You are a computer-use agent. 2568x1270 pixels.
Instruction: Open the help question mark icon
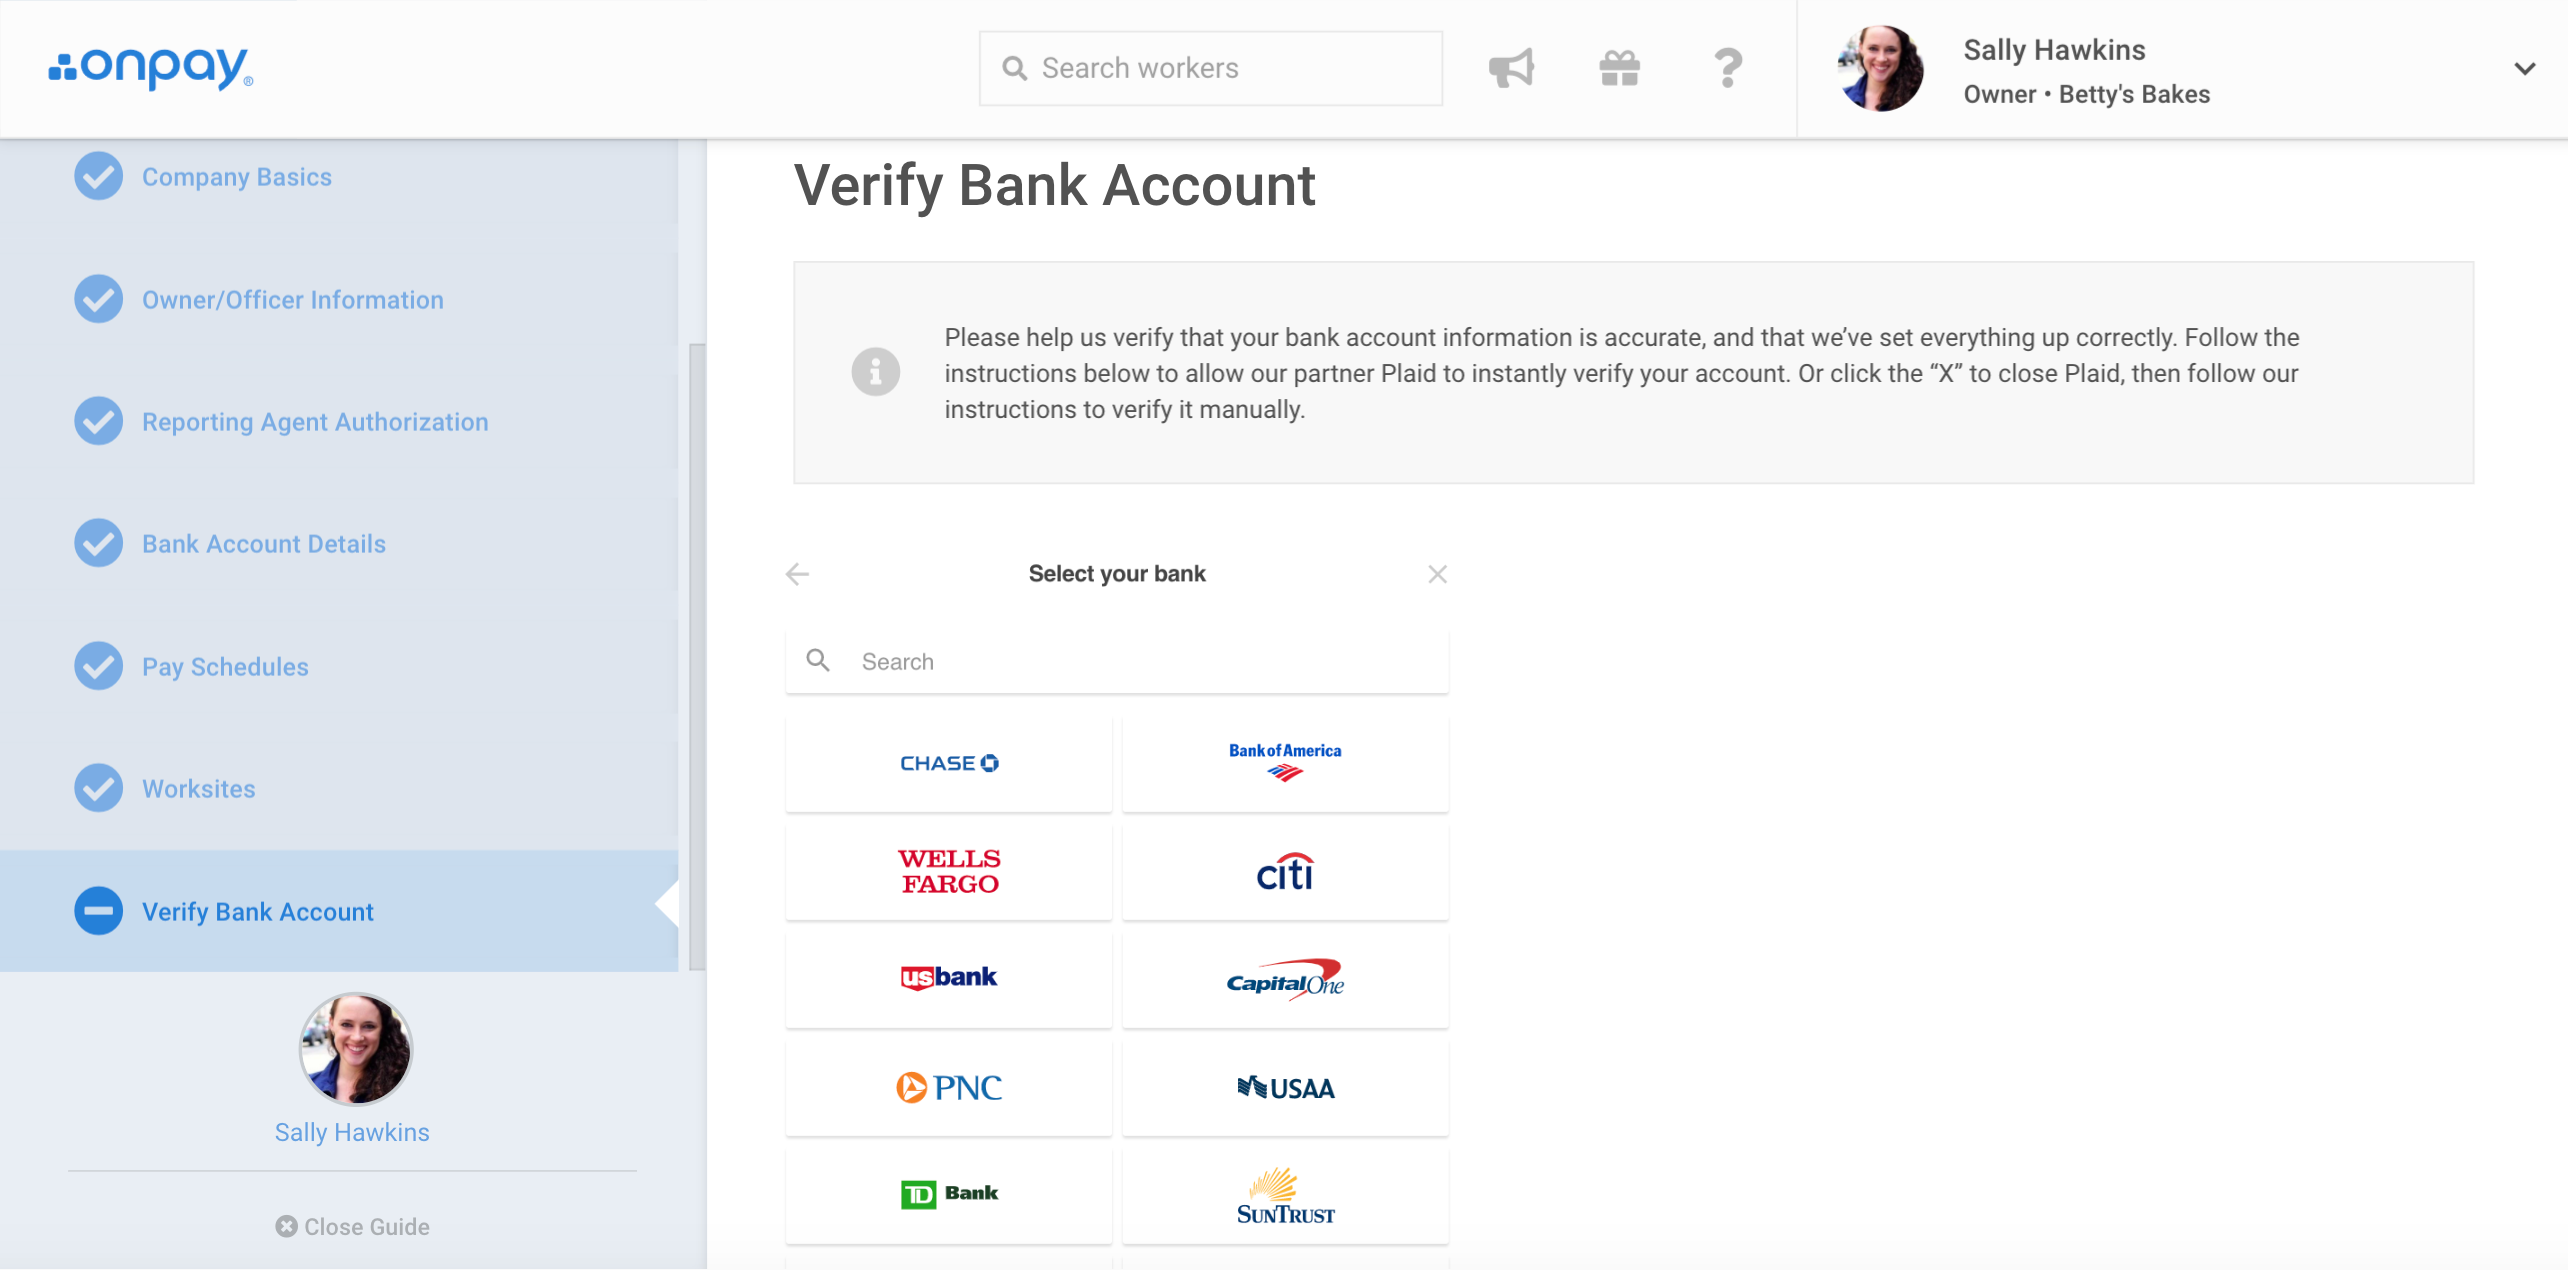coord(1727,68)
